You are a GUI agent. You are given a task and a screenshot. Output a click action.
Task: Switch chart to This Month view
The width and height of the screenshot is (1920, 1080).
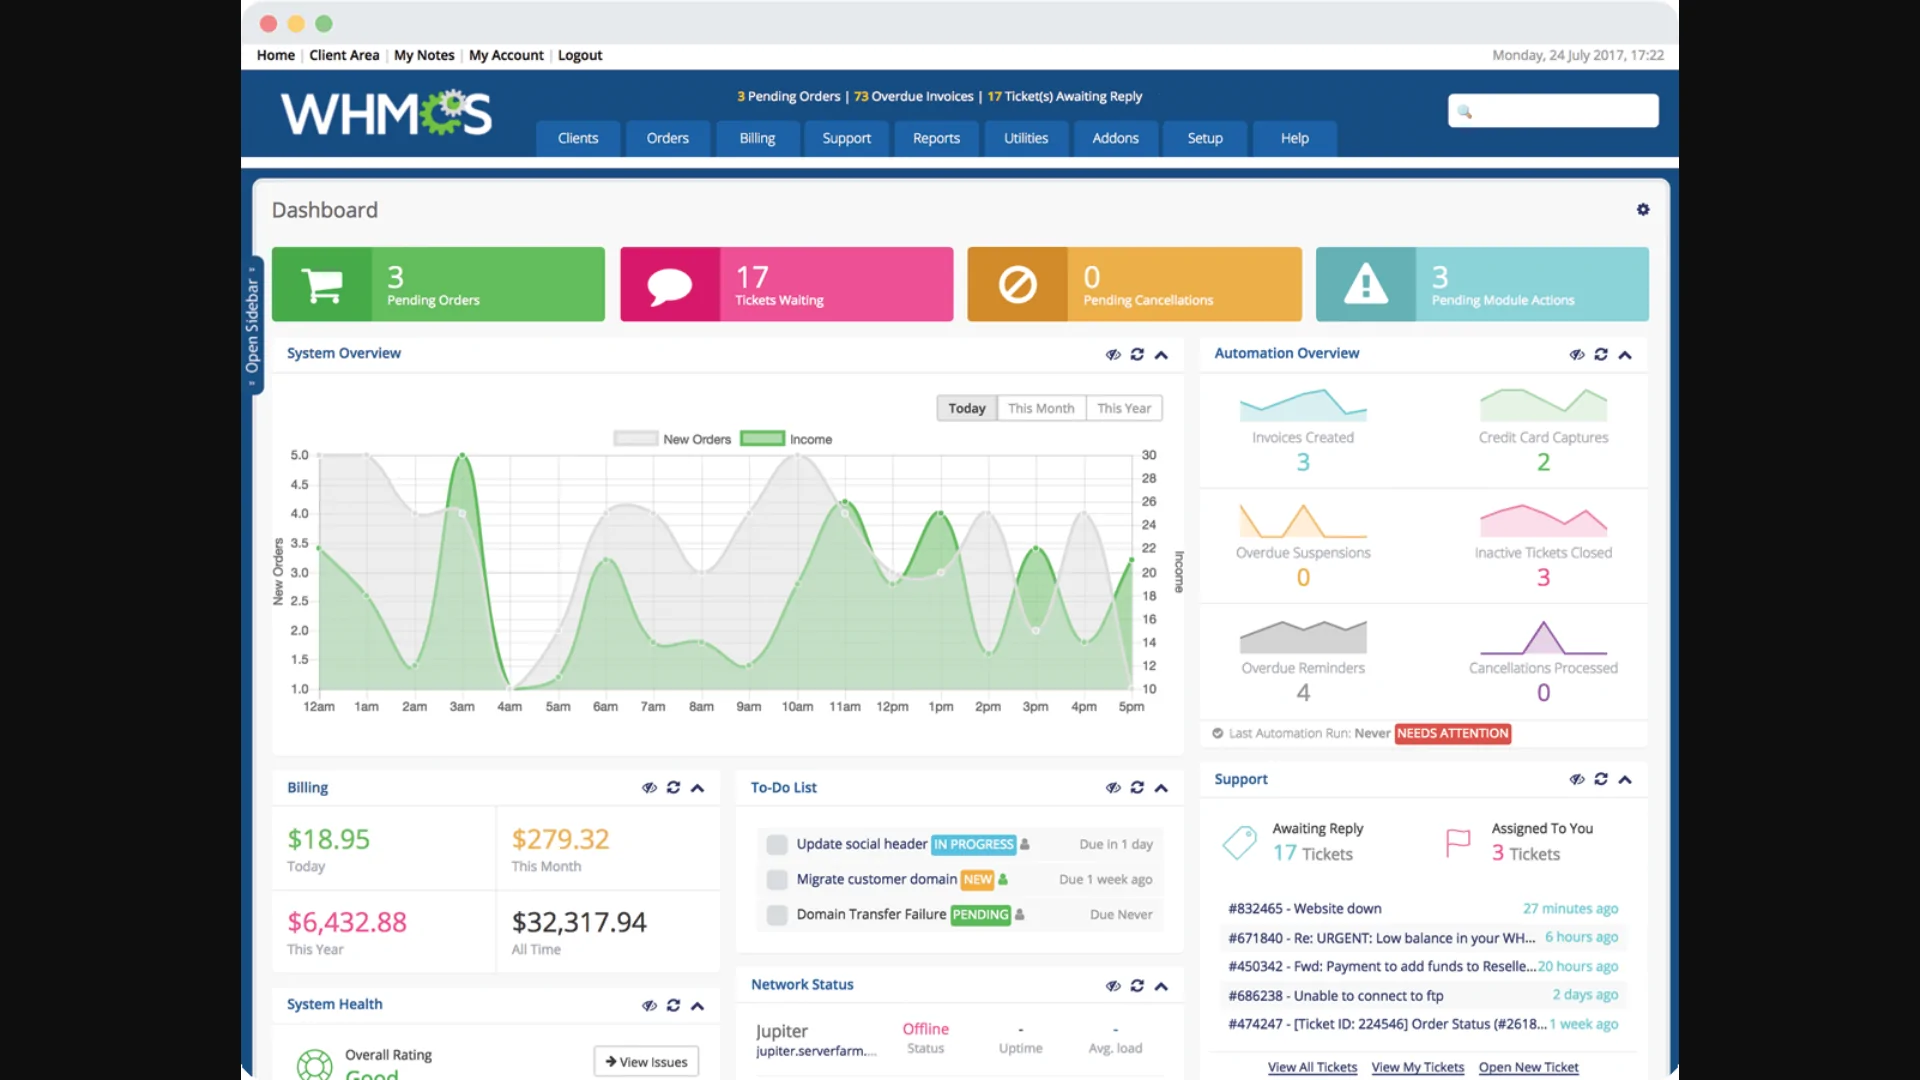[x=1041, y=408]
